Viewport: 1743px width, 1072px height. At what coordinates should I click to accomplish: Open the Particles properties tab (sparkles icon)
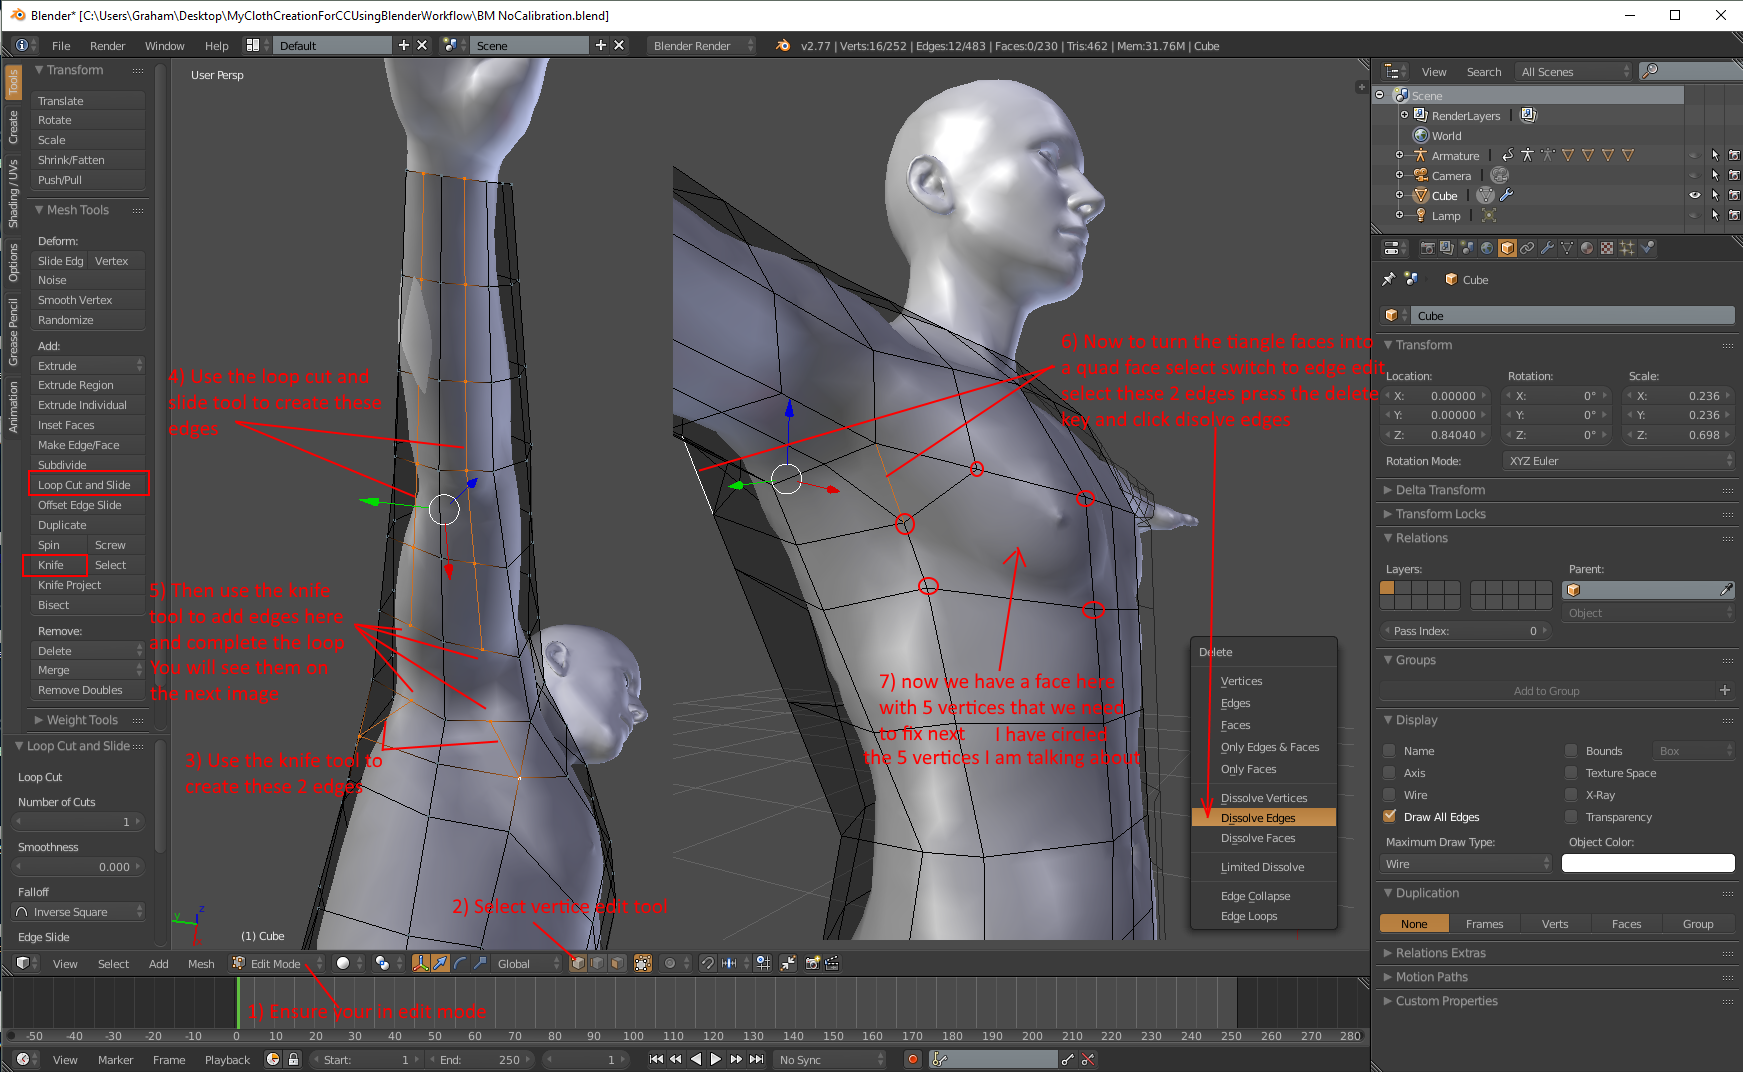point(1627,248)
